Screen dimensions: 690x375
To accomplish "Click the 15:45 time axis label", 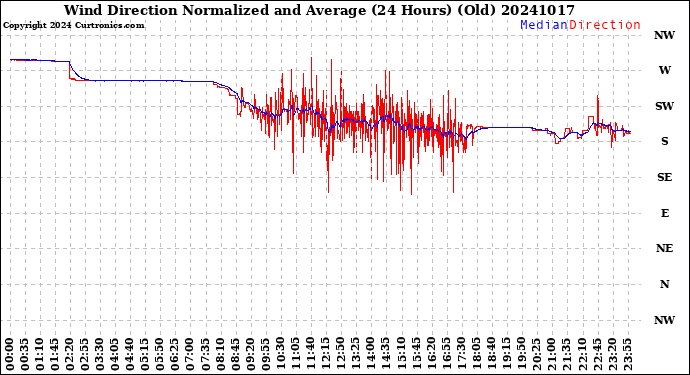I will pyautogui.click(x=416, y=354).
